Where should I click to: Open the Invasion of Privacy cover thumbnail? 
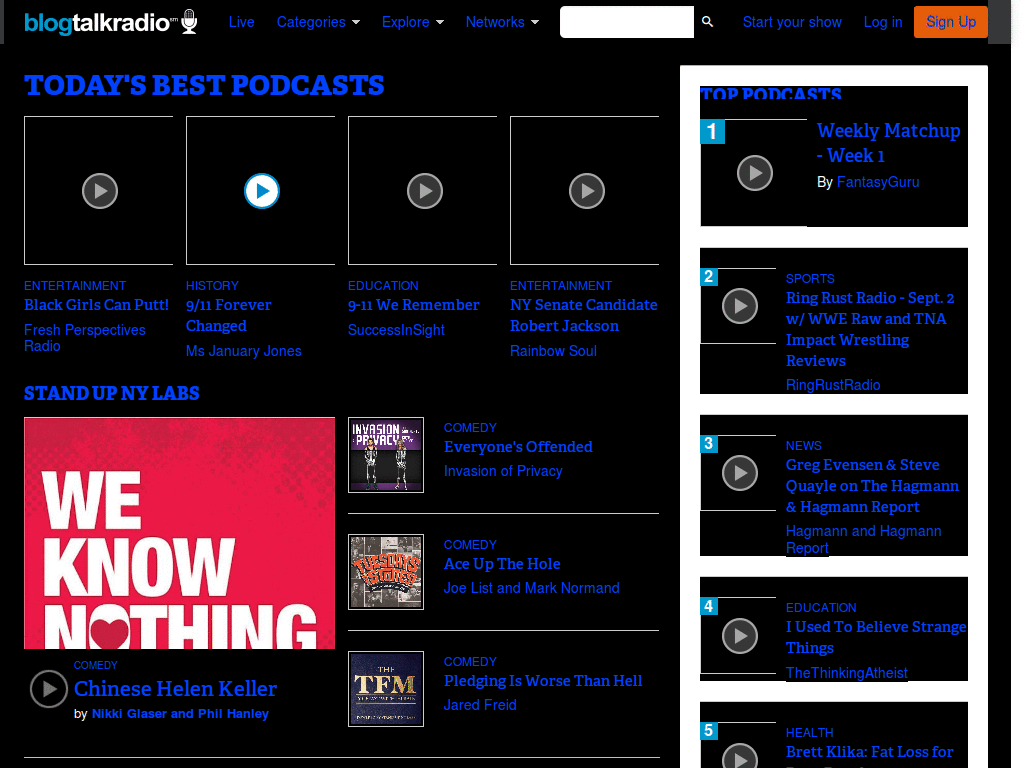(x=386, y=455)
